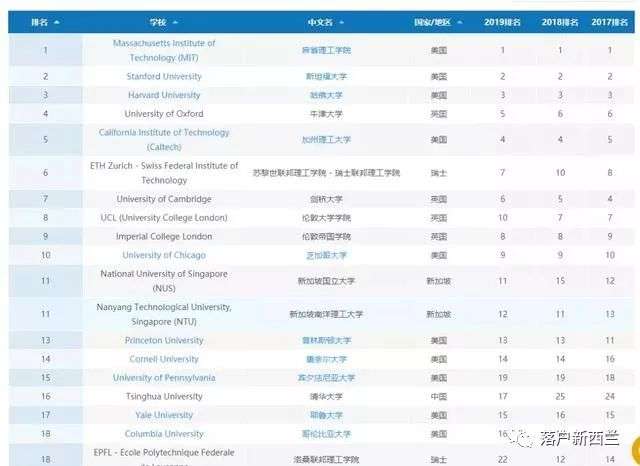Open the Columbia University link
The height and width of the screenshot is (466, 640).
[x=164, y=434]
